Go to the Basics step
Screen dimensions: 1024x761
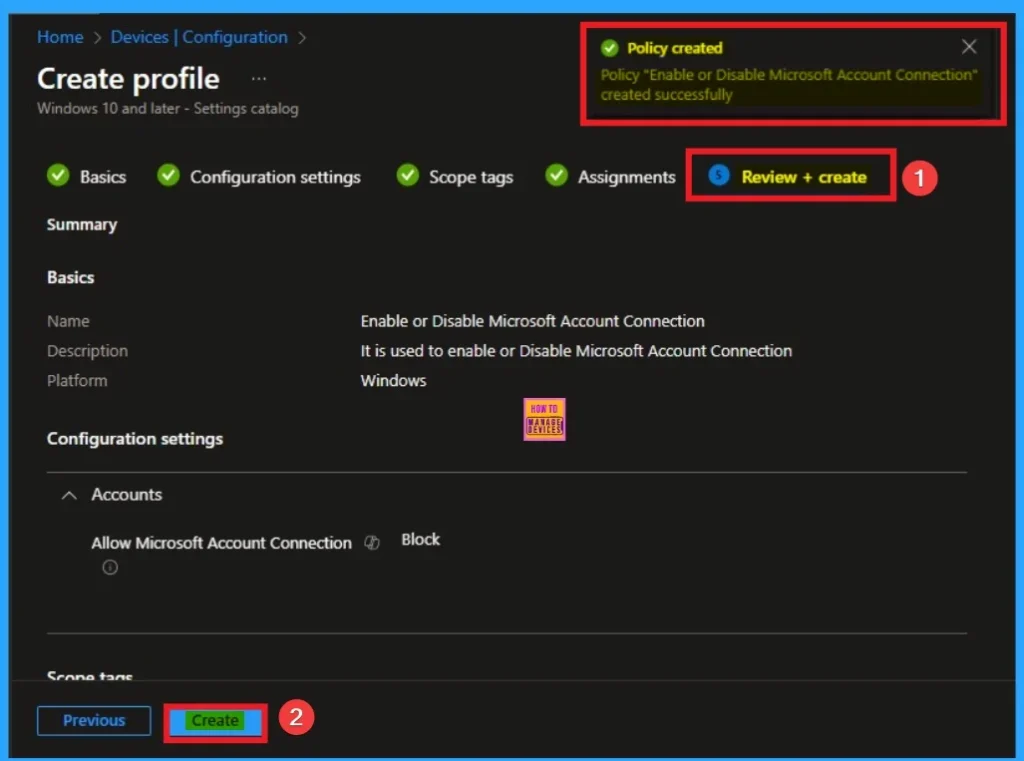click(x=103, y=177)
